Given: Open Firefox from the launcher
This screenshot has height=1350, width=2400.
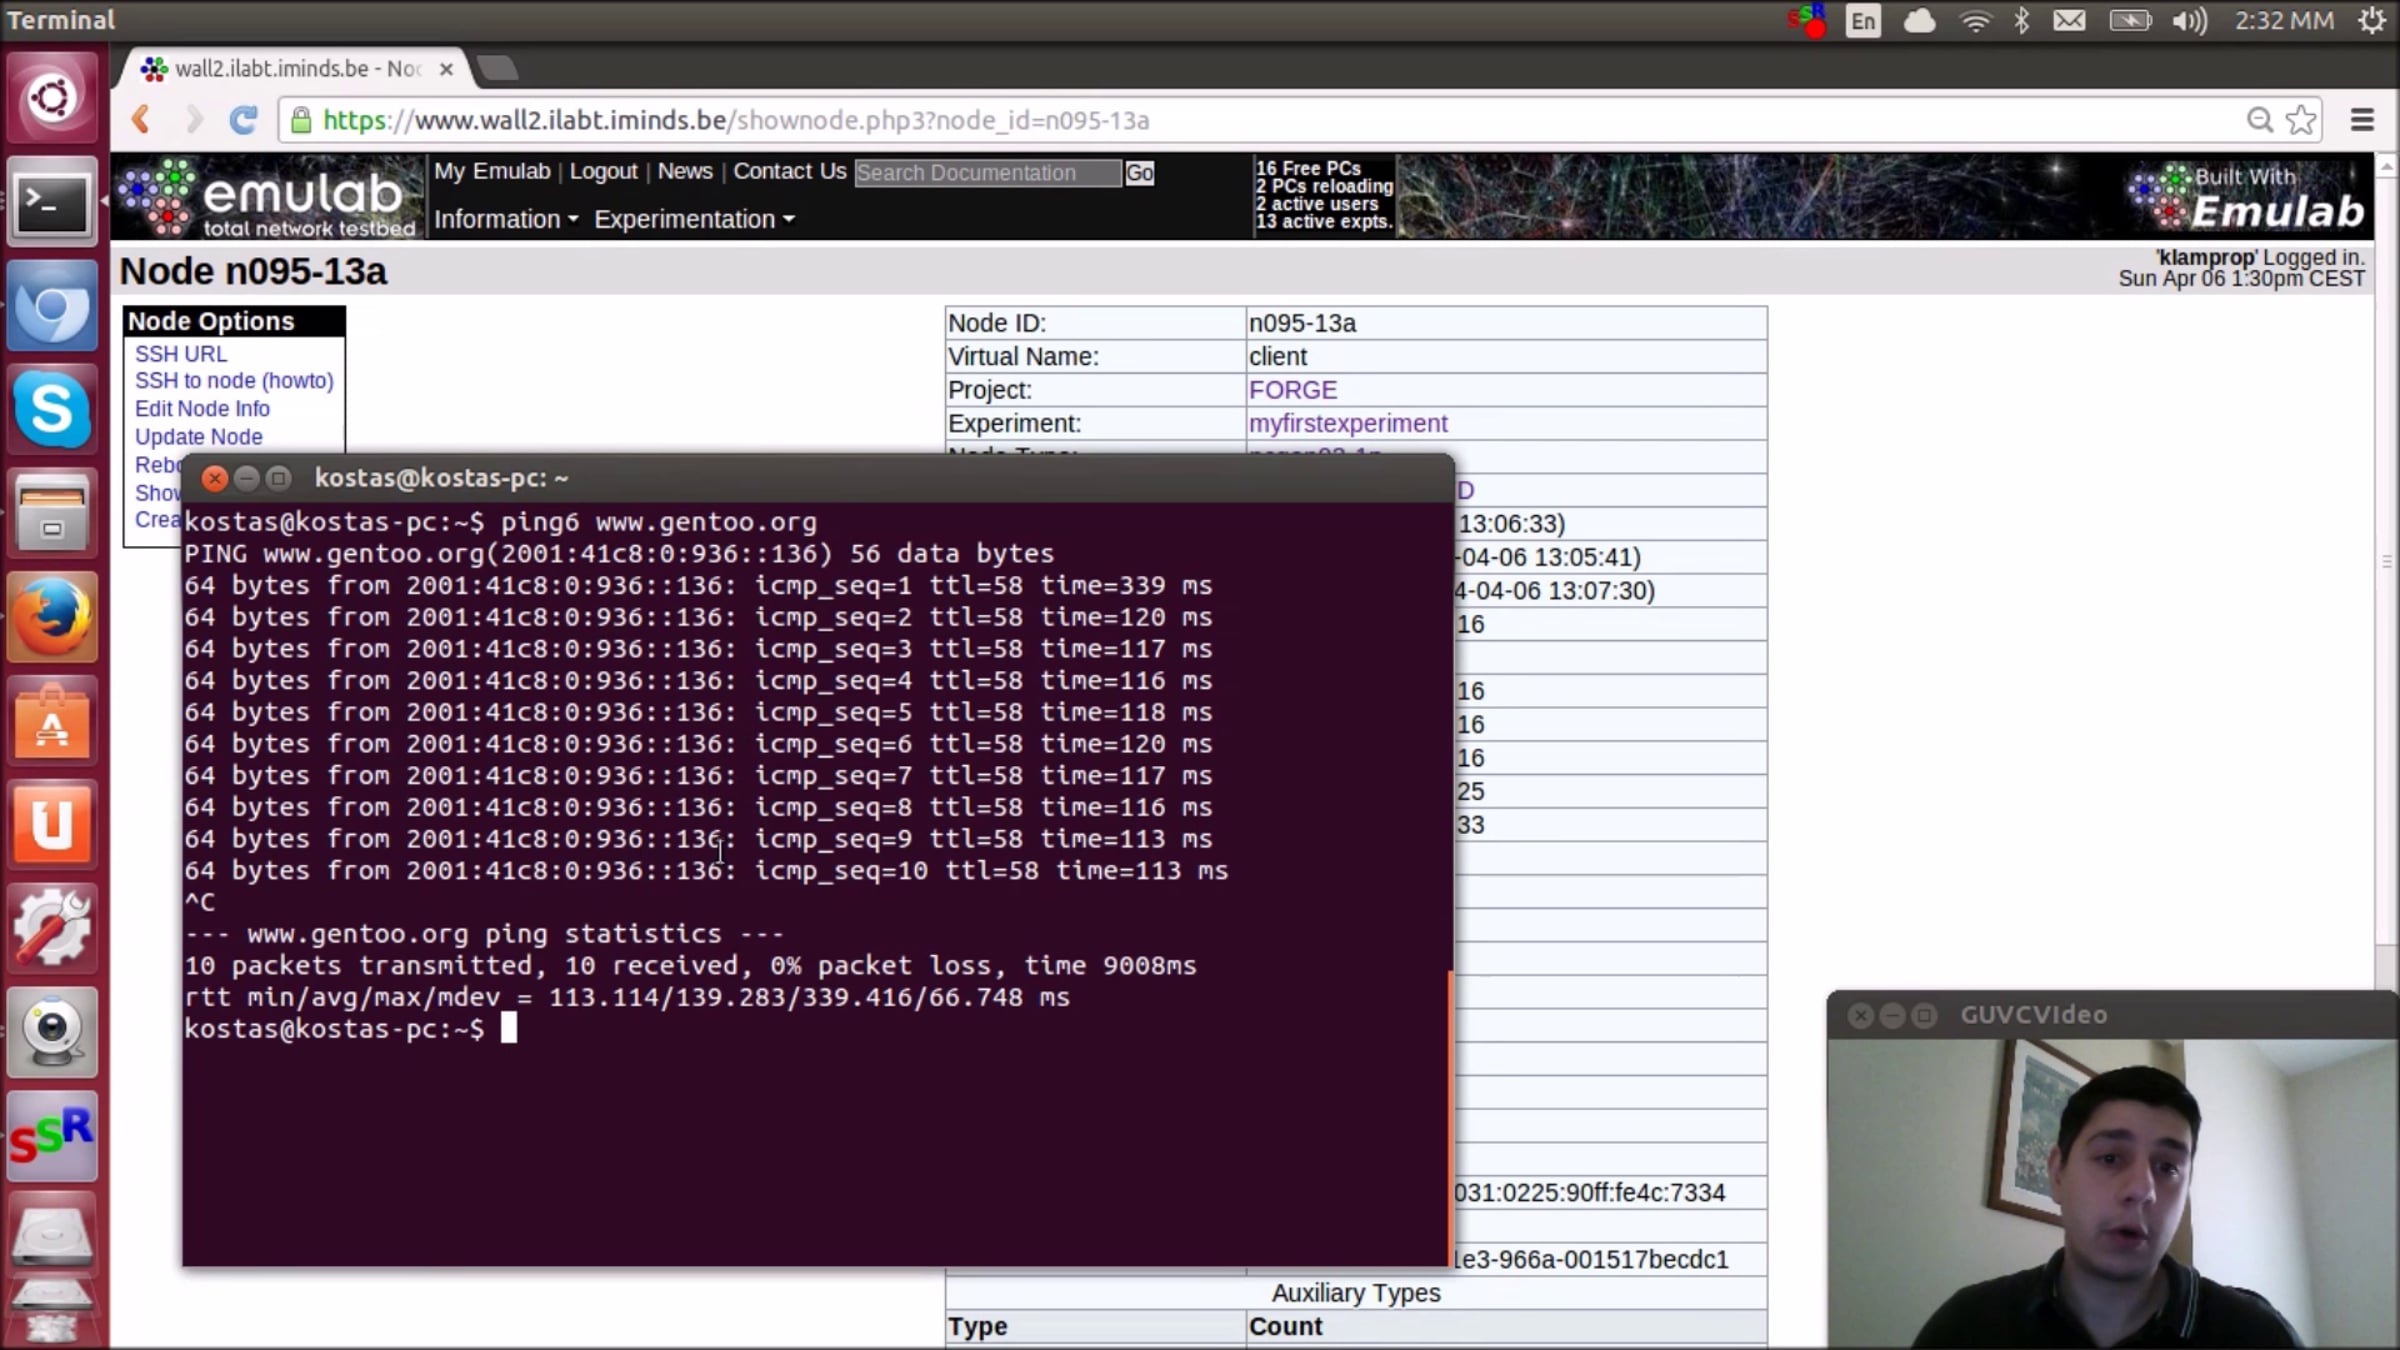Looking at the screenshot, I should 52,617.
